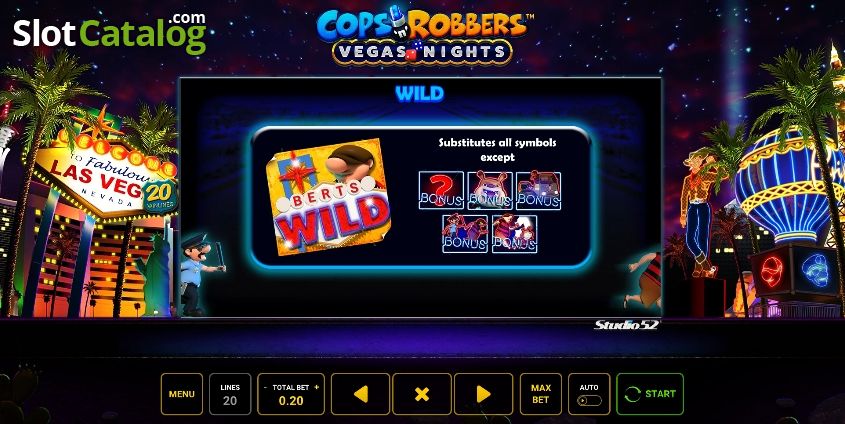Go to previous paytable page arrow
Viewport: 845px width, 424px height.
click(x=360, y=394)
